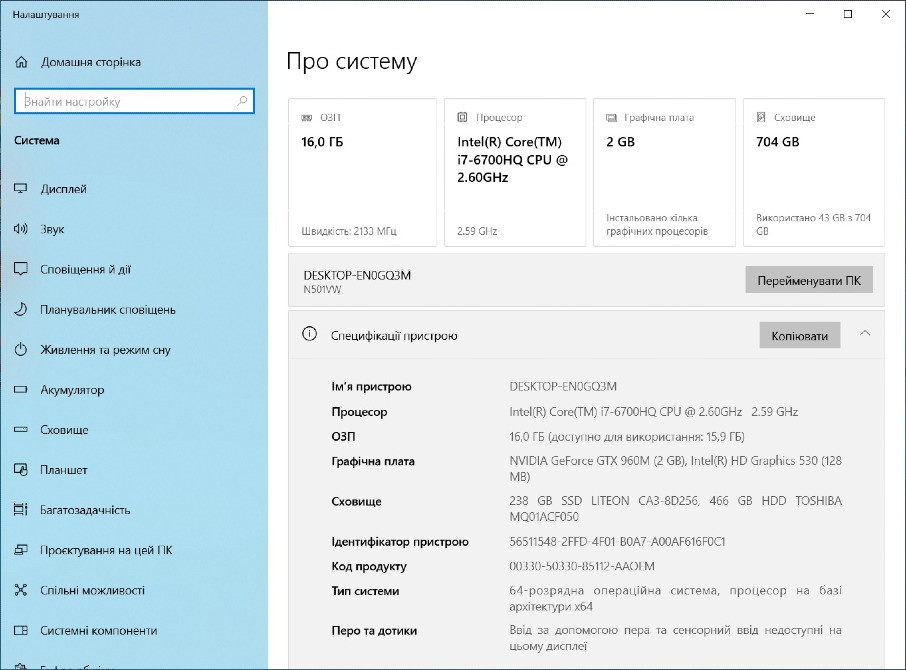Click the ОЗП 16,0 ГБ card
Screen dimensions: 906x670
coord(362,172)
